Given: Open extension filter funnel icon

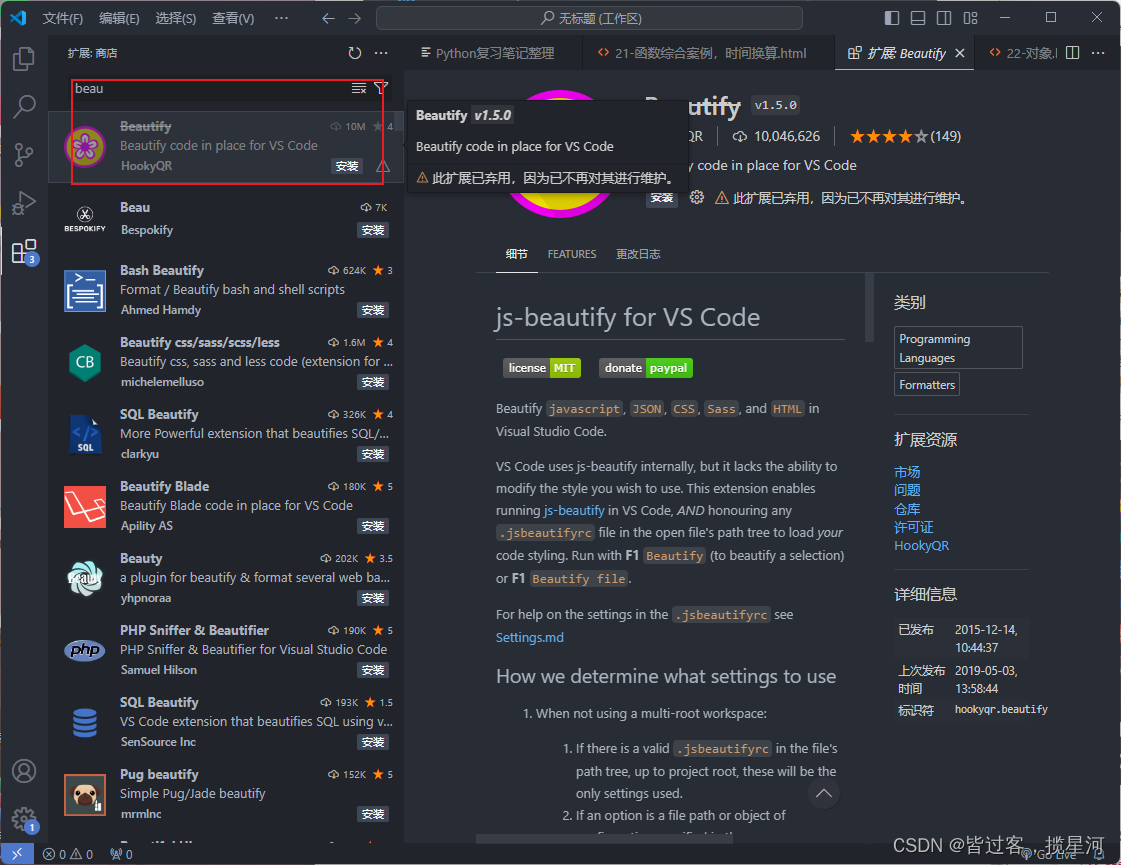Looking at the screenshot, I should (x=380, y=88).
